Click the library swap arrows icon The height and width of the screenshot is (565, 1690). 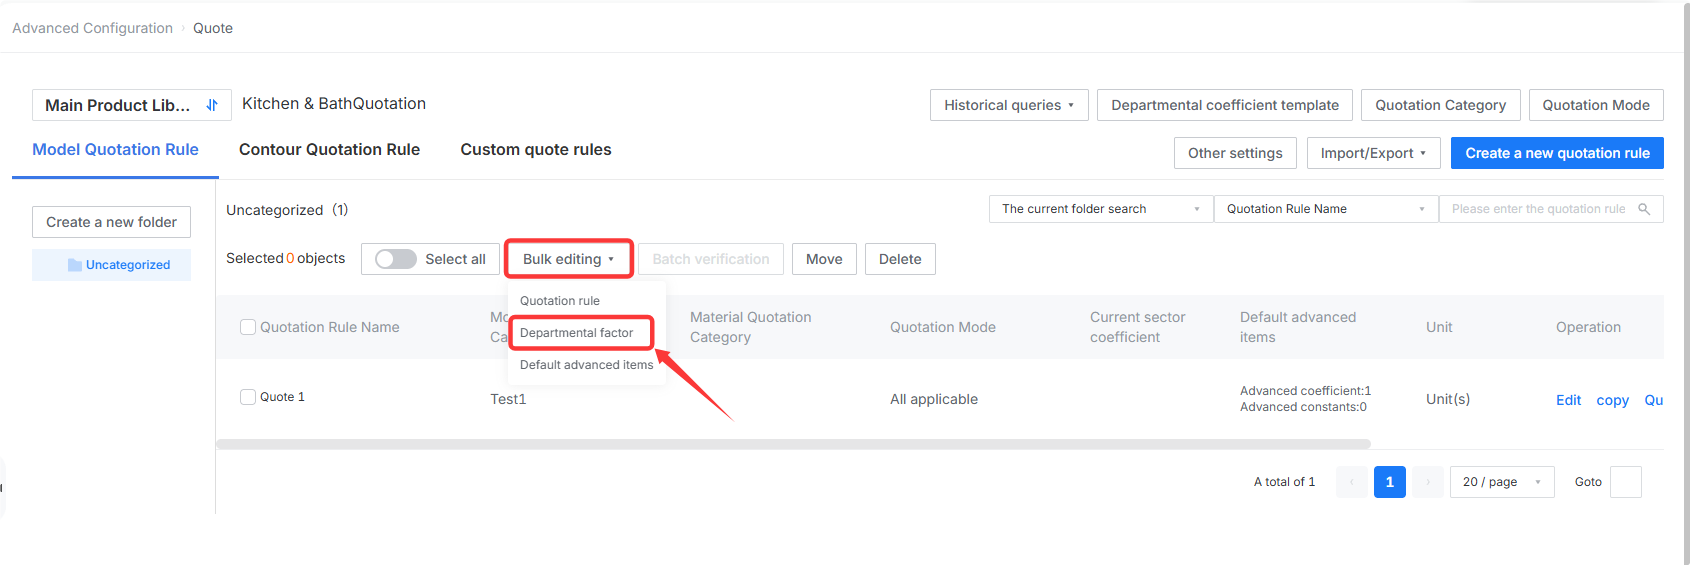pyautogui.click(x=212, y=105)
